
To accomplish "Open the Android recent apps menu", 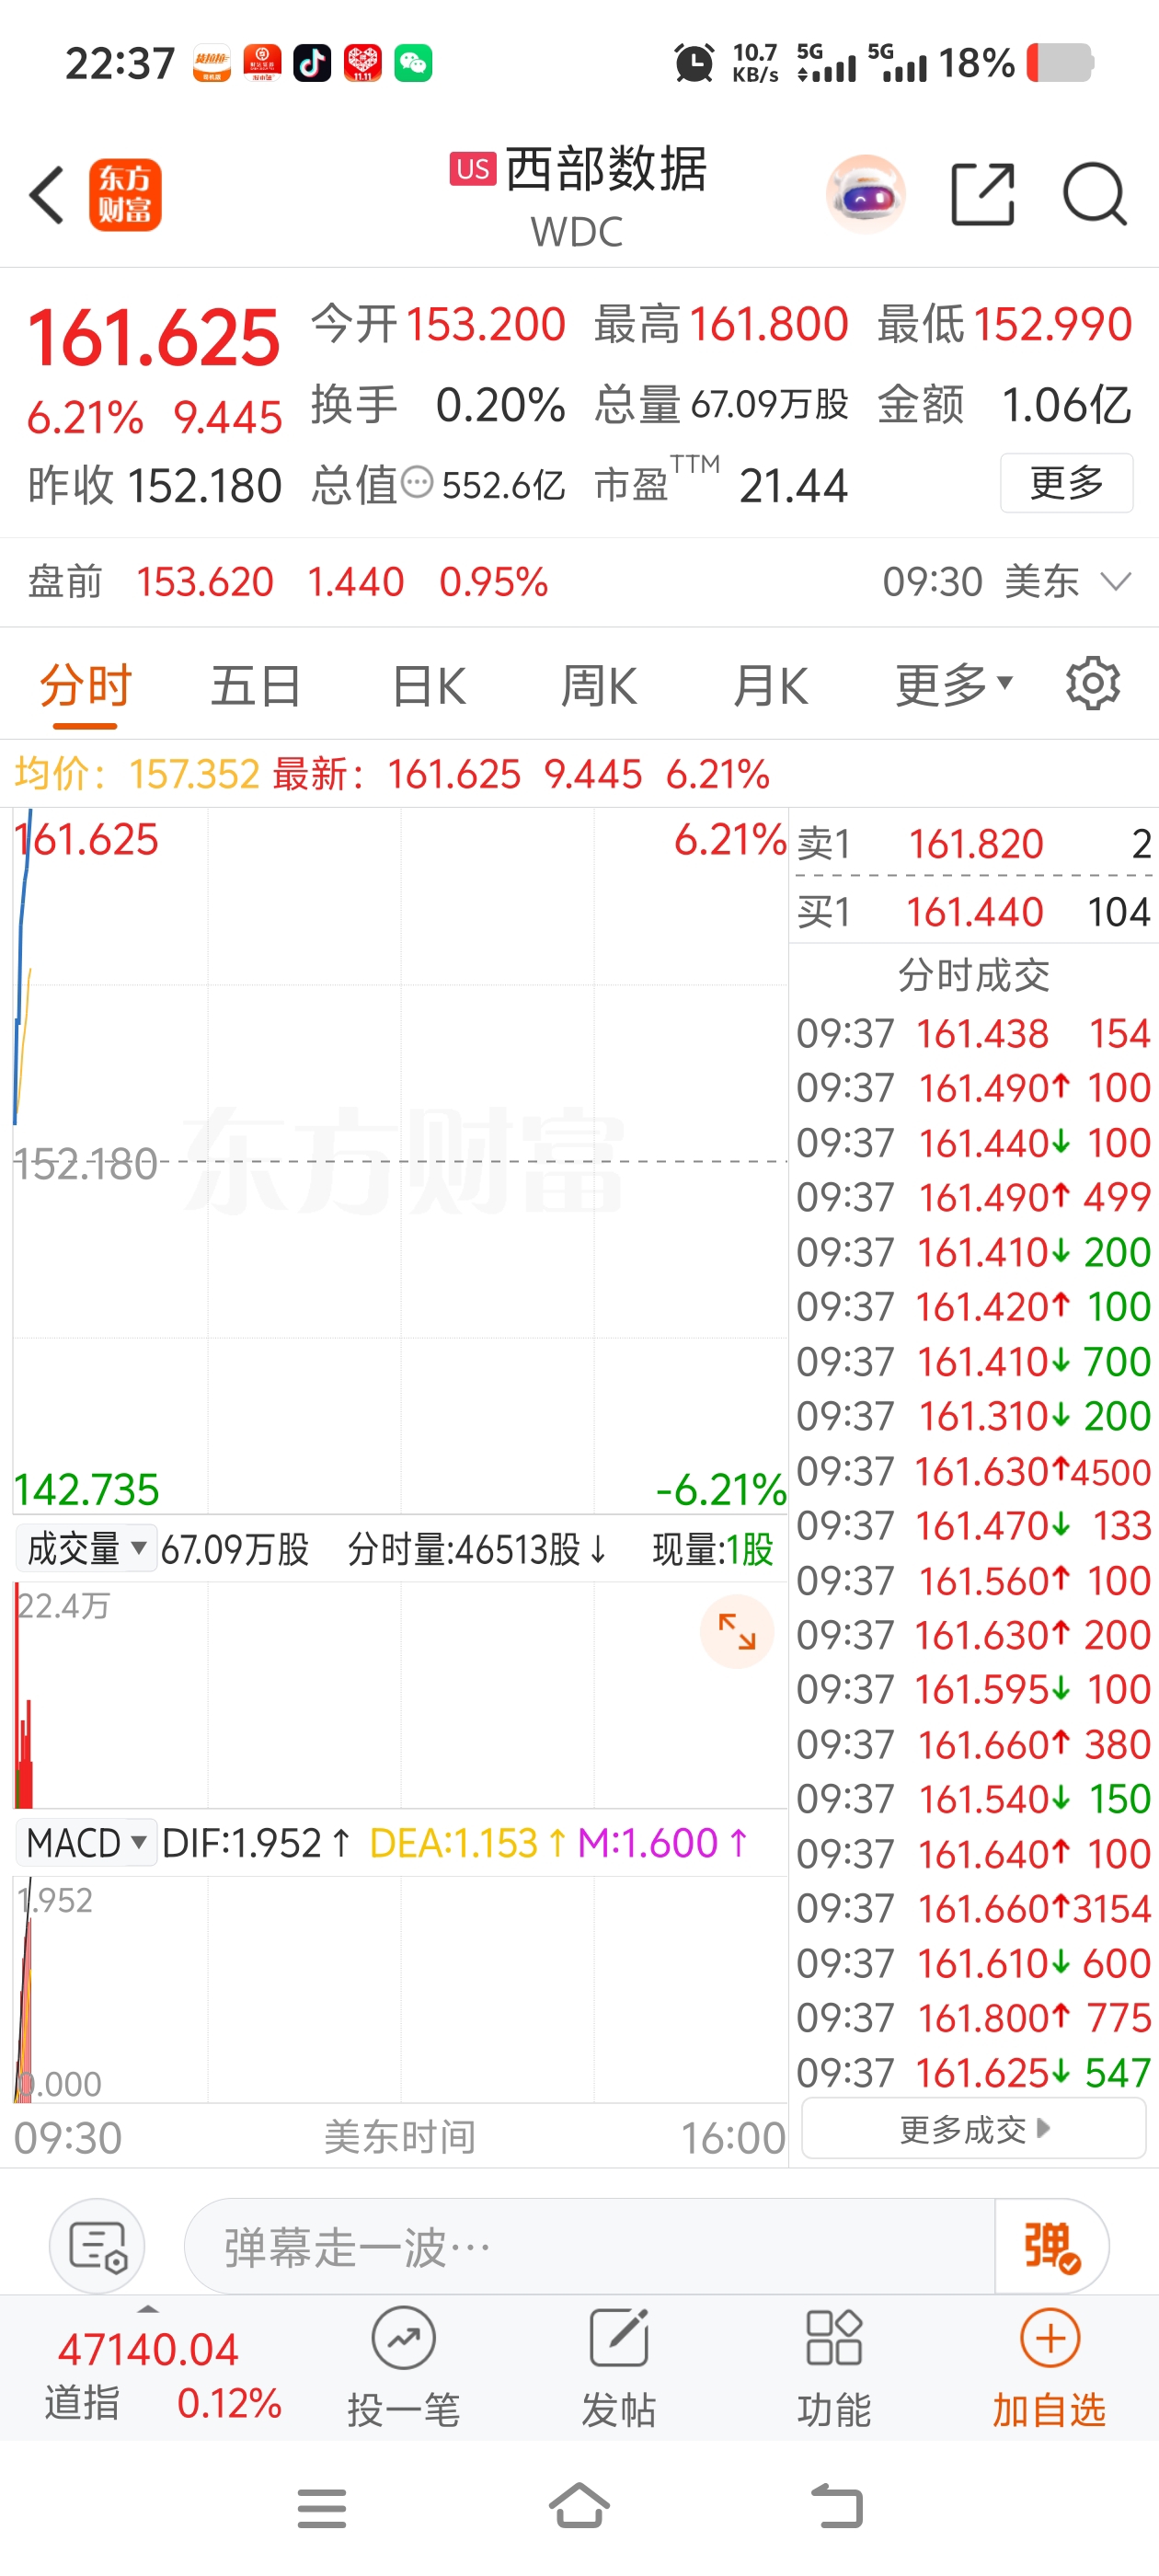I will click(x=322, y=2508).
